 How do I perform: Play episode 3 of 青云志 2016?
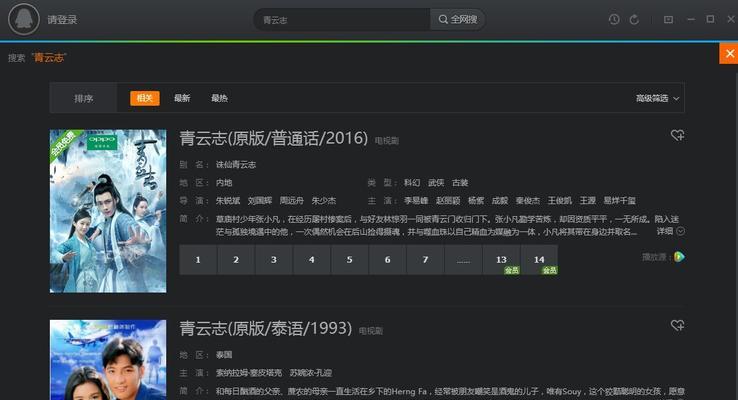(x=274, y=259)
